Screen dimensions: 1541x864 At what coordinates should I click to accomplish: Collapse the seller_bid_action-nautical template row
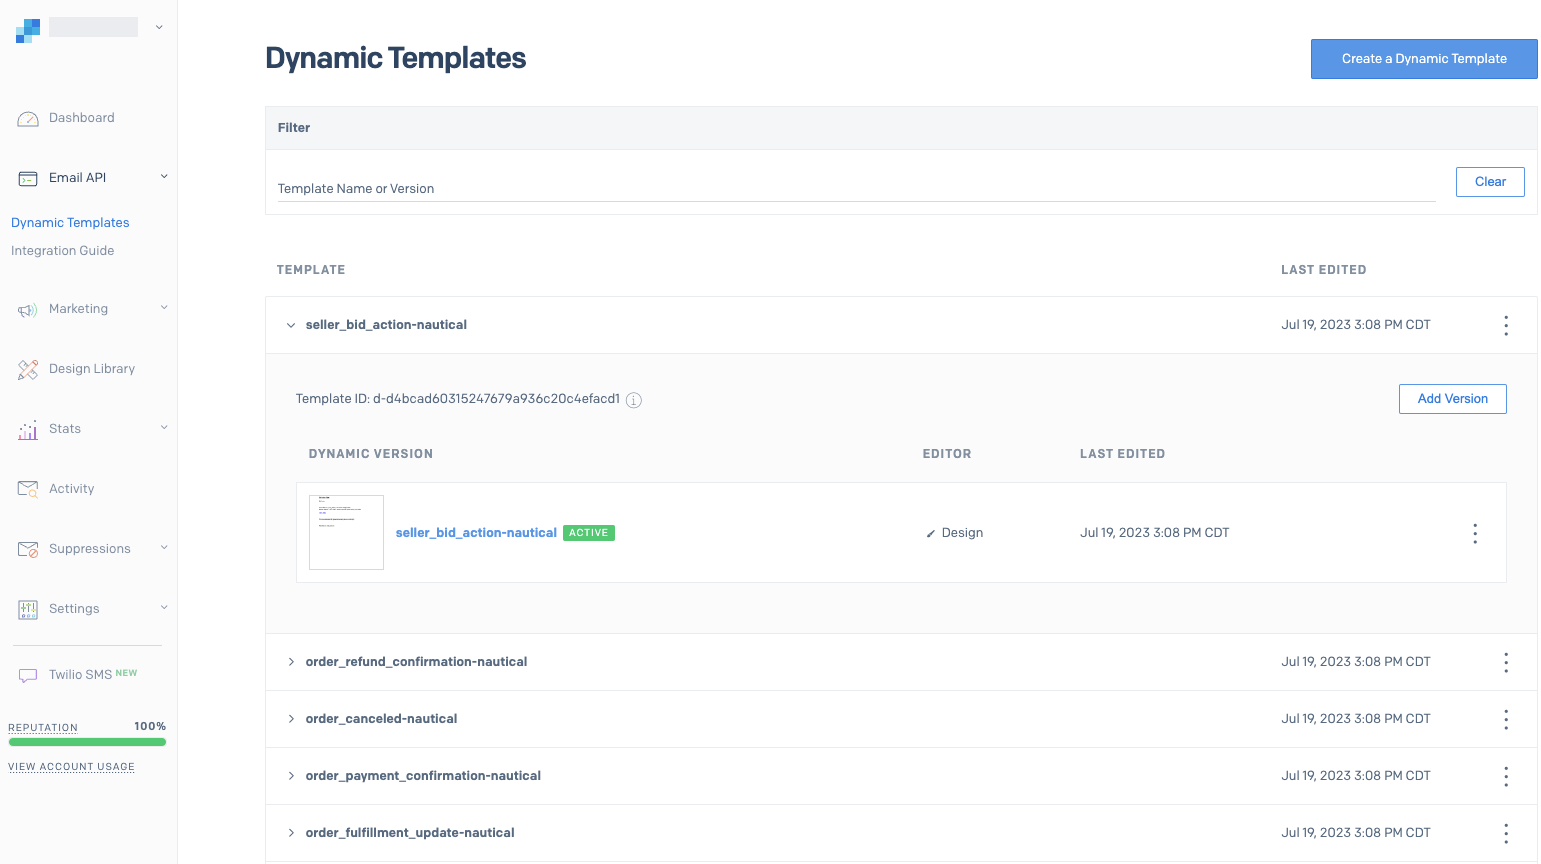click(x=291, y=325)
